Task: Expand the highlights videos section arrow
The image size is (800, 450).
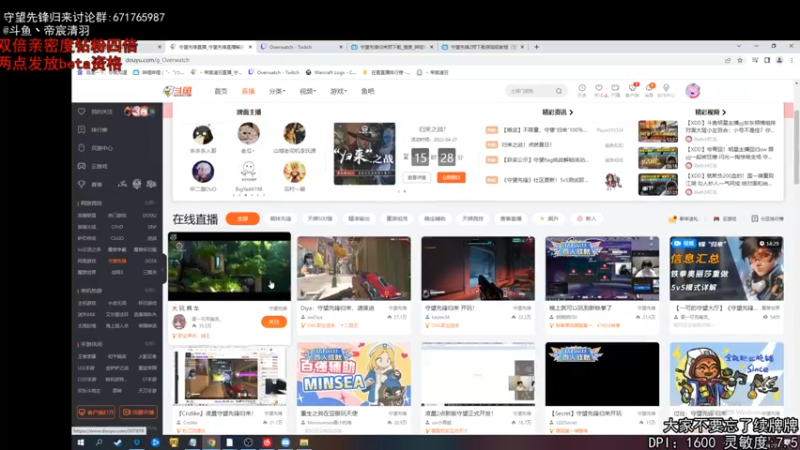Action: click(x=724, y=112)
